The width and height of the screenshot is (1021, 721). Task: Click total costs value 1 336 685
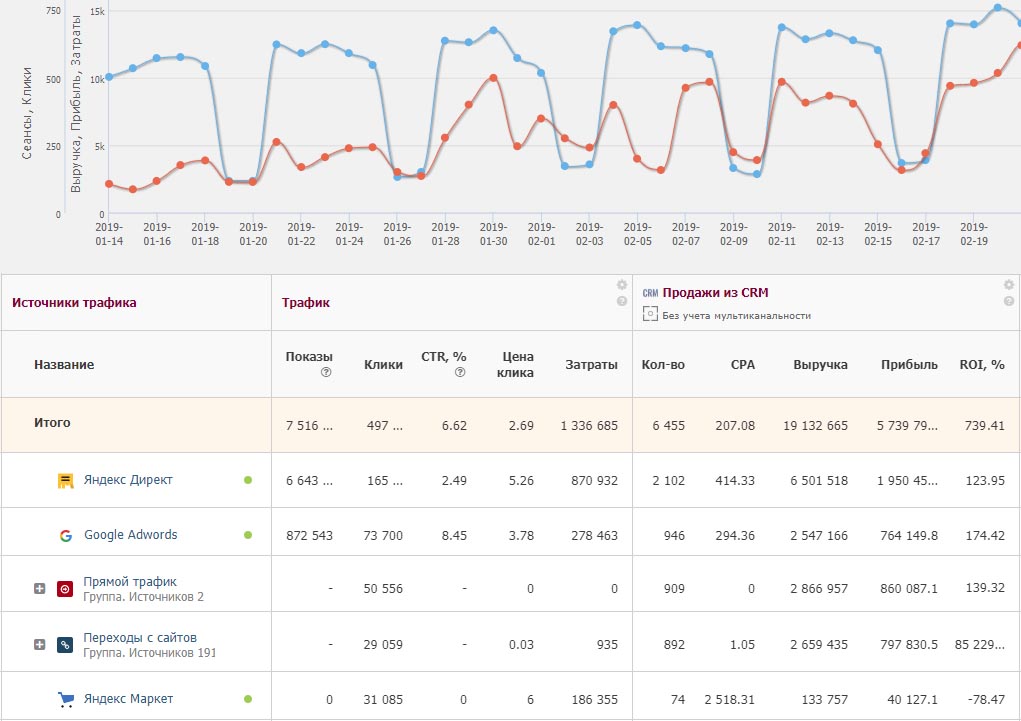589,425
